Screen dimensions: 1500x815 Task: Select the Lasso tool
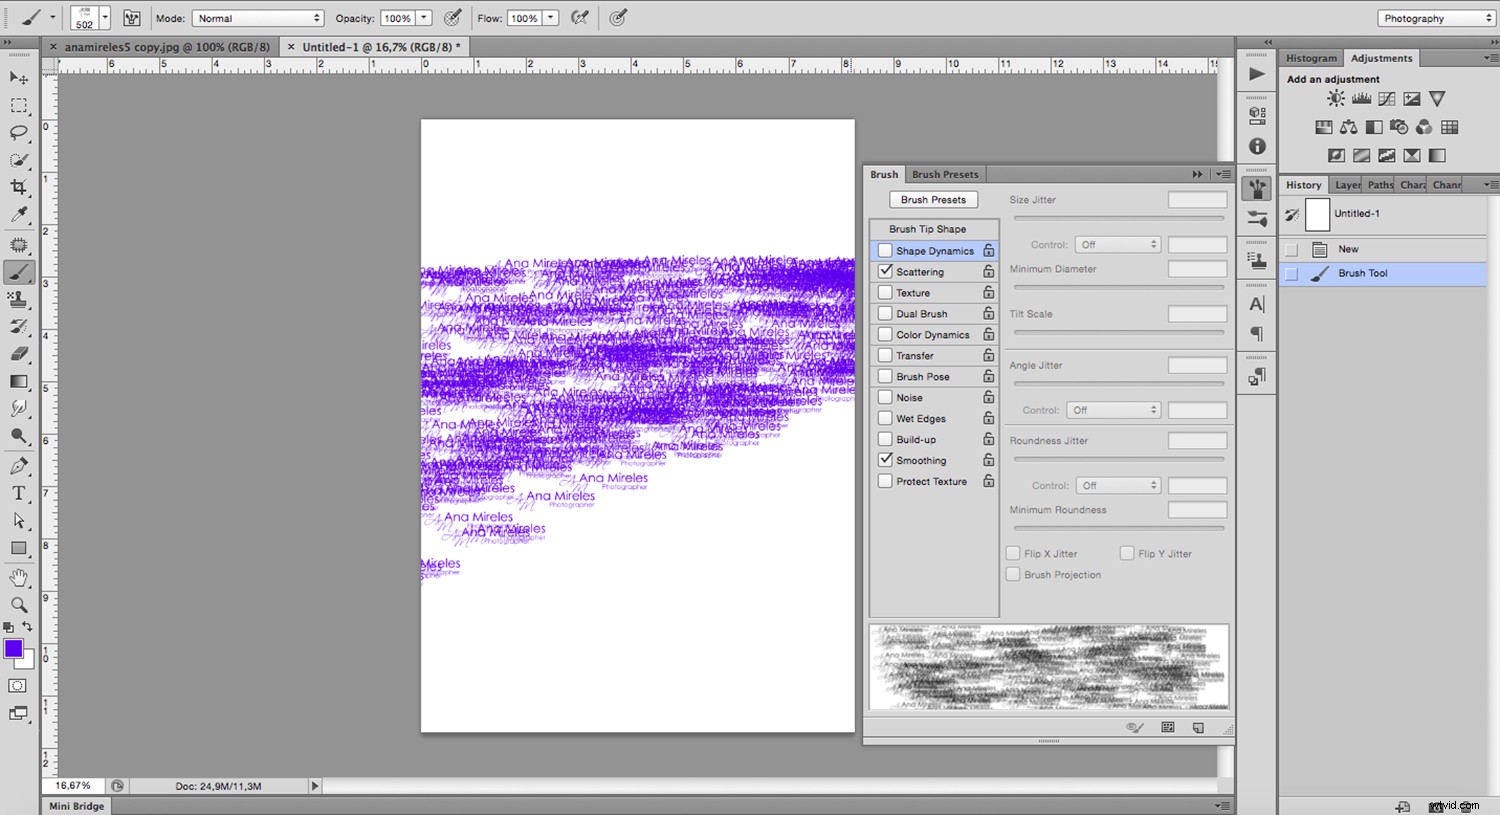[x=18, y=132]
